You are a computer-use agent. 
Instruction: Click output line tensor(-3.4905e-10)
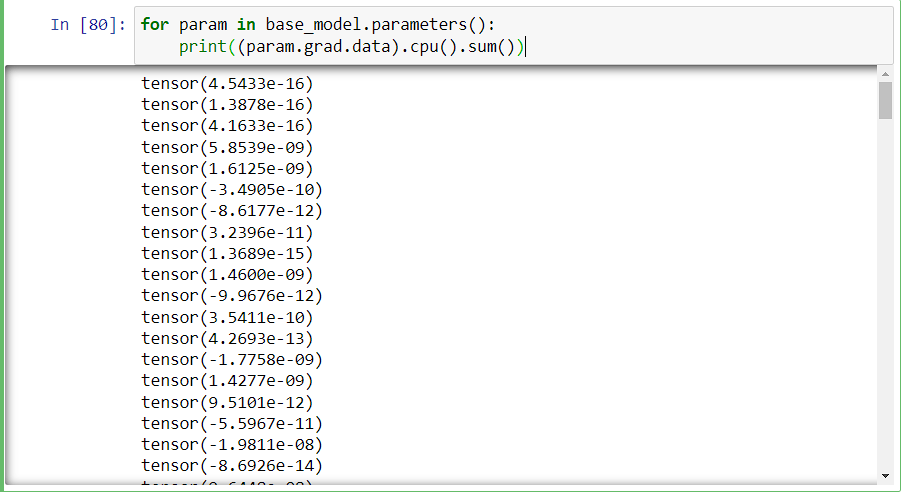(x=232, y=189)
